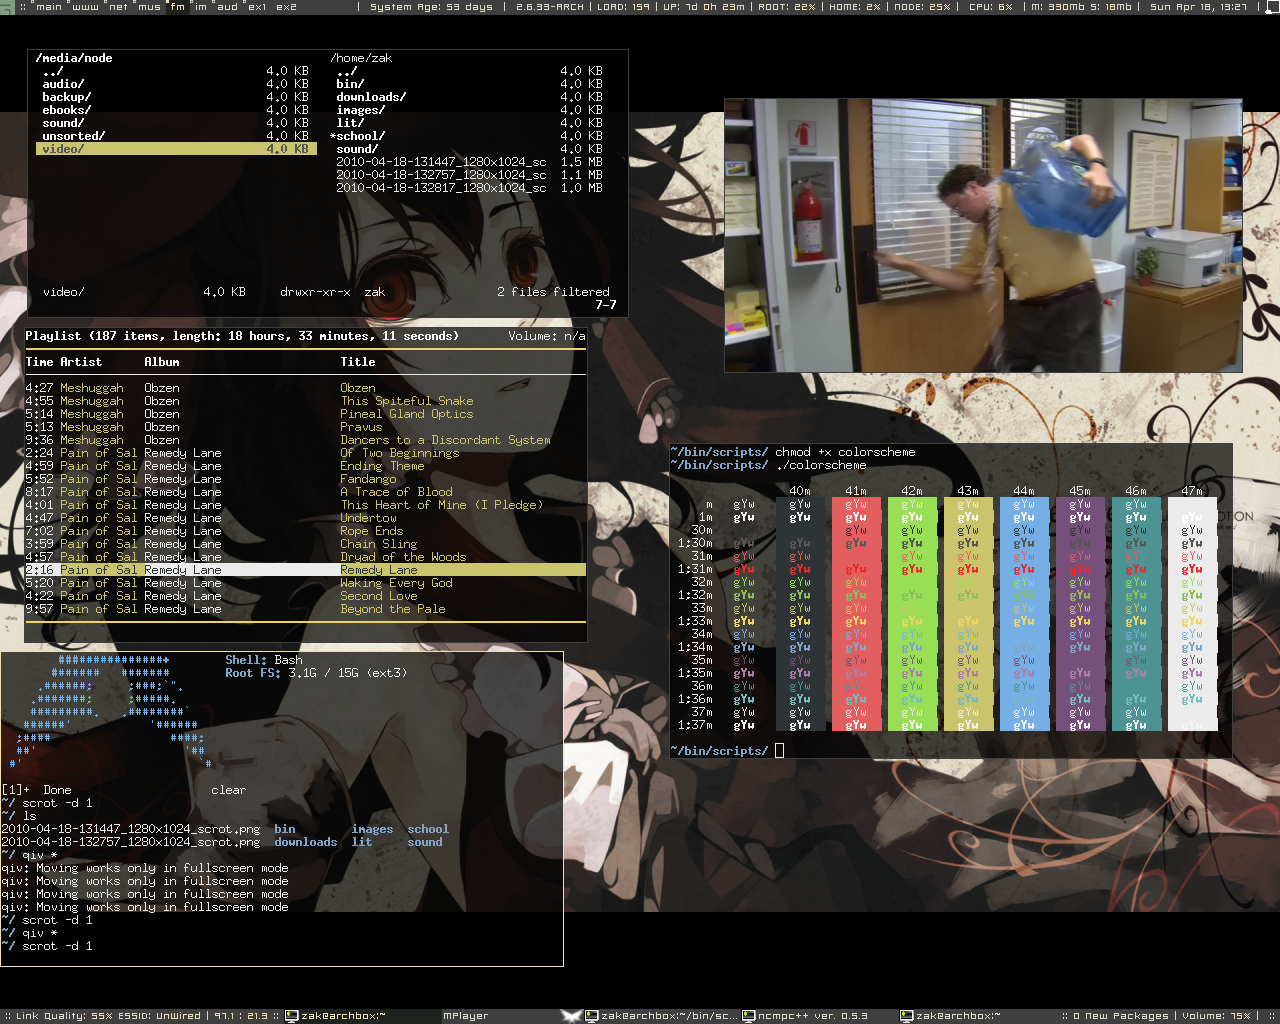
Task: Open the ex2 workspace tag
Action: click(286, 6)
